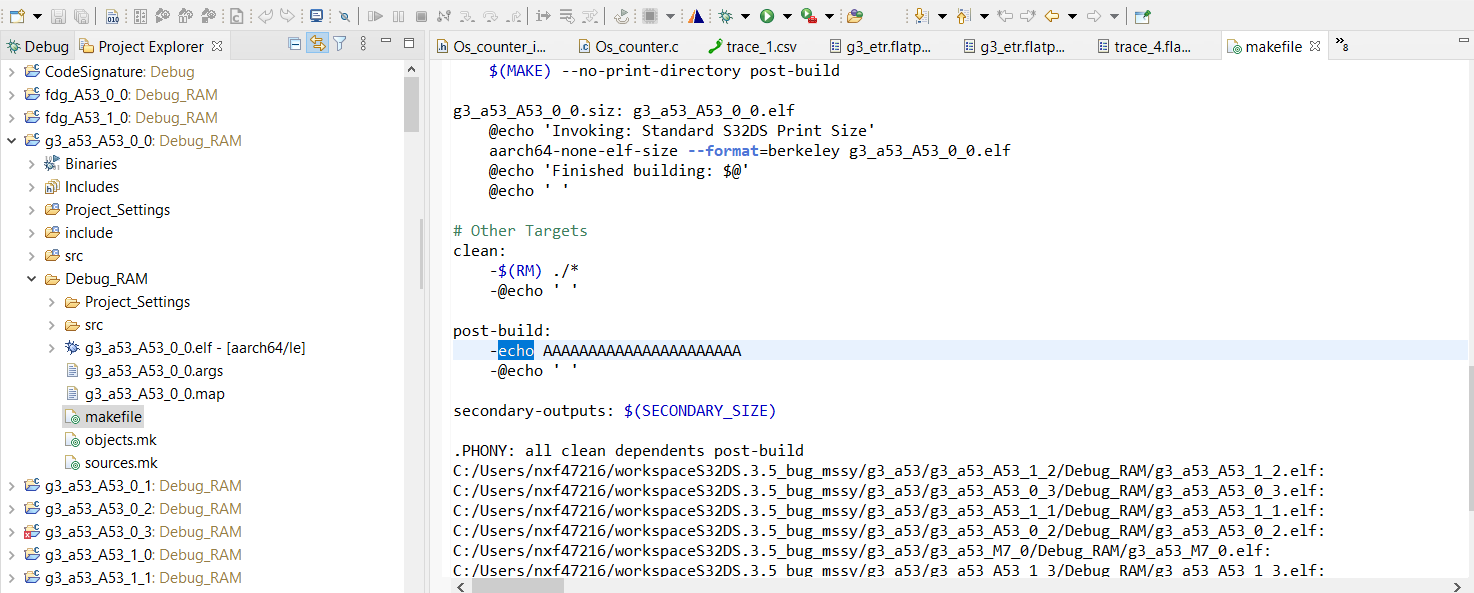The height and width of the screenshot is (593, 1474).
Task: Open the Run configurations dropdown arrow
Action: click(x=787, y=16)
